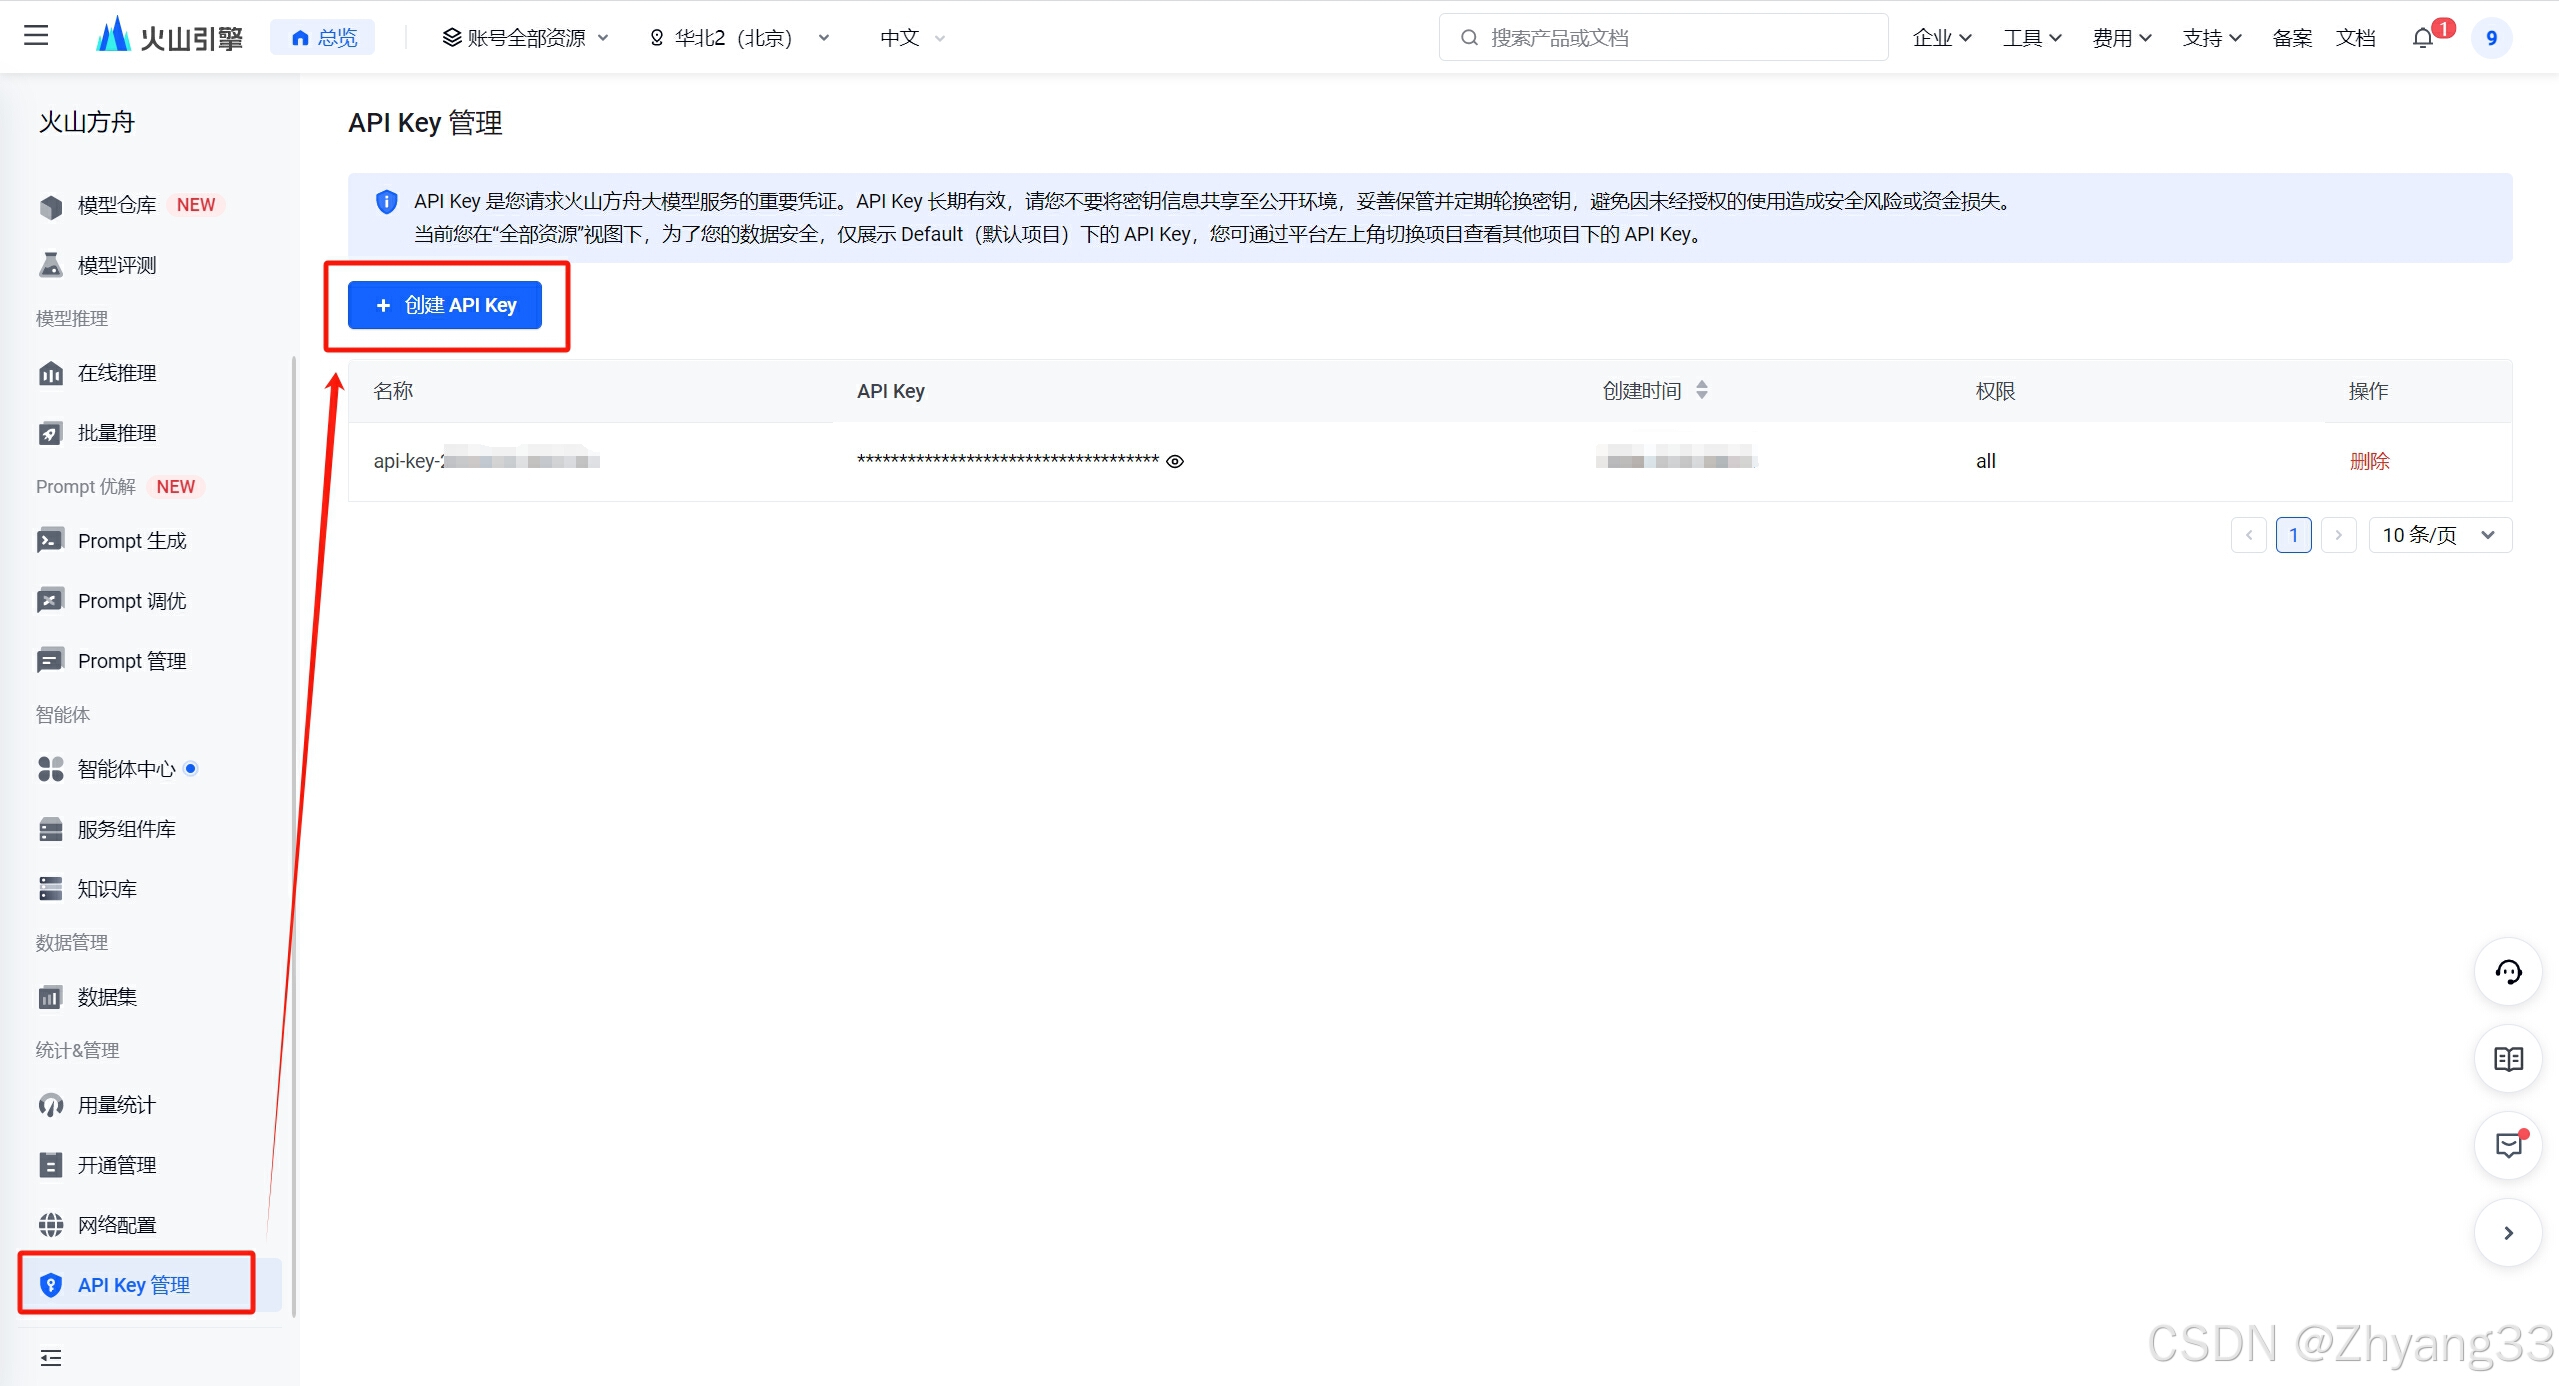
Task: Reveal the masked API key with the eye icon
Action: 1175,461
